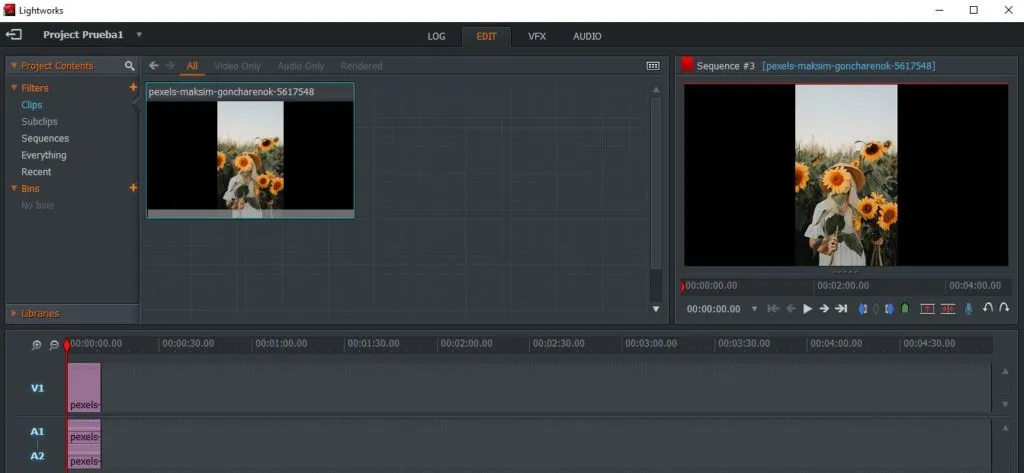Switch to the AUDIO tab
Image resolution: width=1024 pixels, height=473 pixels.
[x=587, y=37]
